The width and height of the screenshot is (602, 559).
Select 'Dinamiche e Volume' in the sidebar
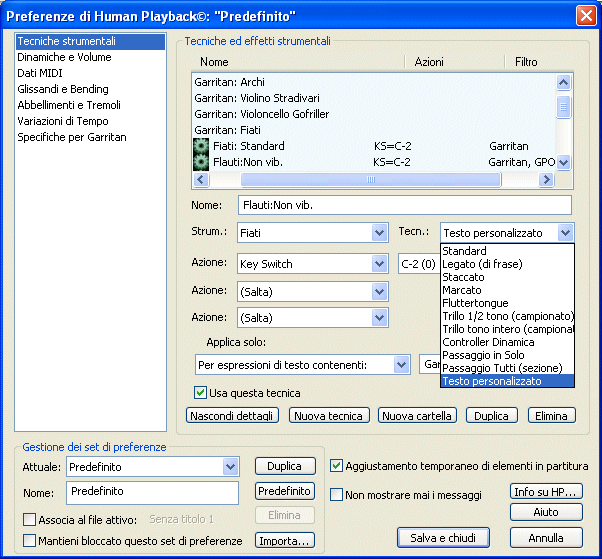[x=64, y=57]
